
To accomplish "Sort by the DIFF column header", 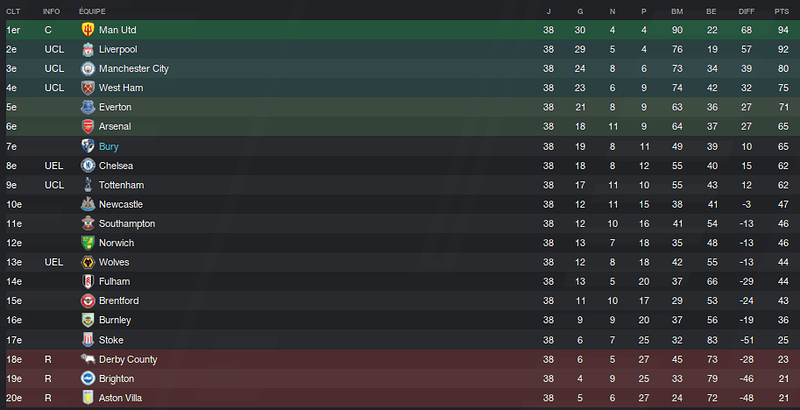I will [746, 11].
